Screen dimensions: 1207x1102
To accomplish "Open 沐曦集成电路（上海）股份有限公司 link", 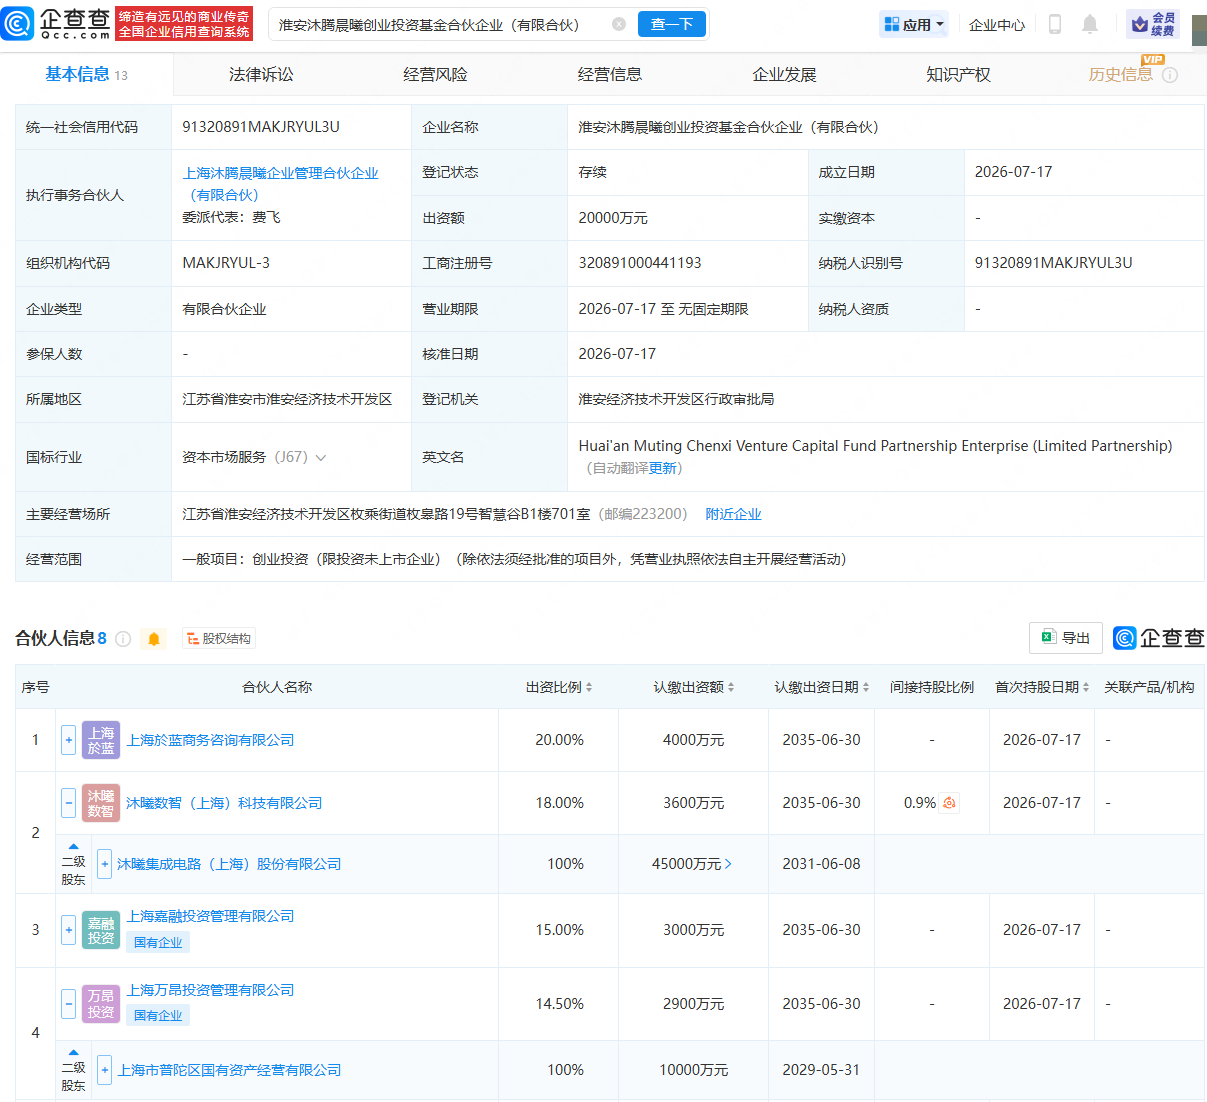I will pyautogui.click(x=229, y=864).
